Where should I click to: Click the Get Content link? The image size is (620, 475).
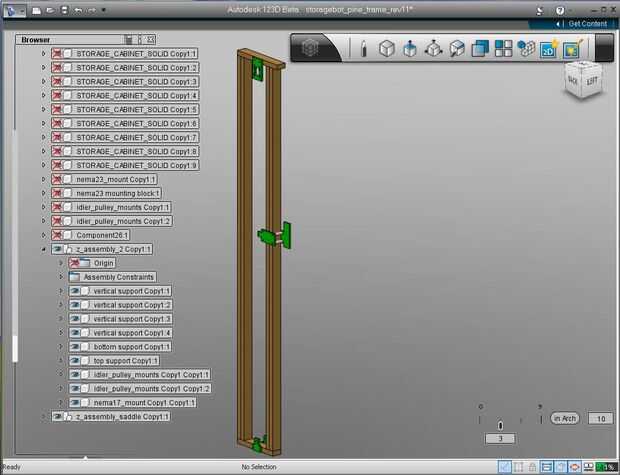[587, 24]
